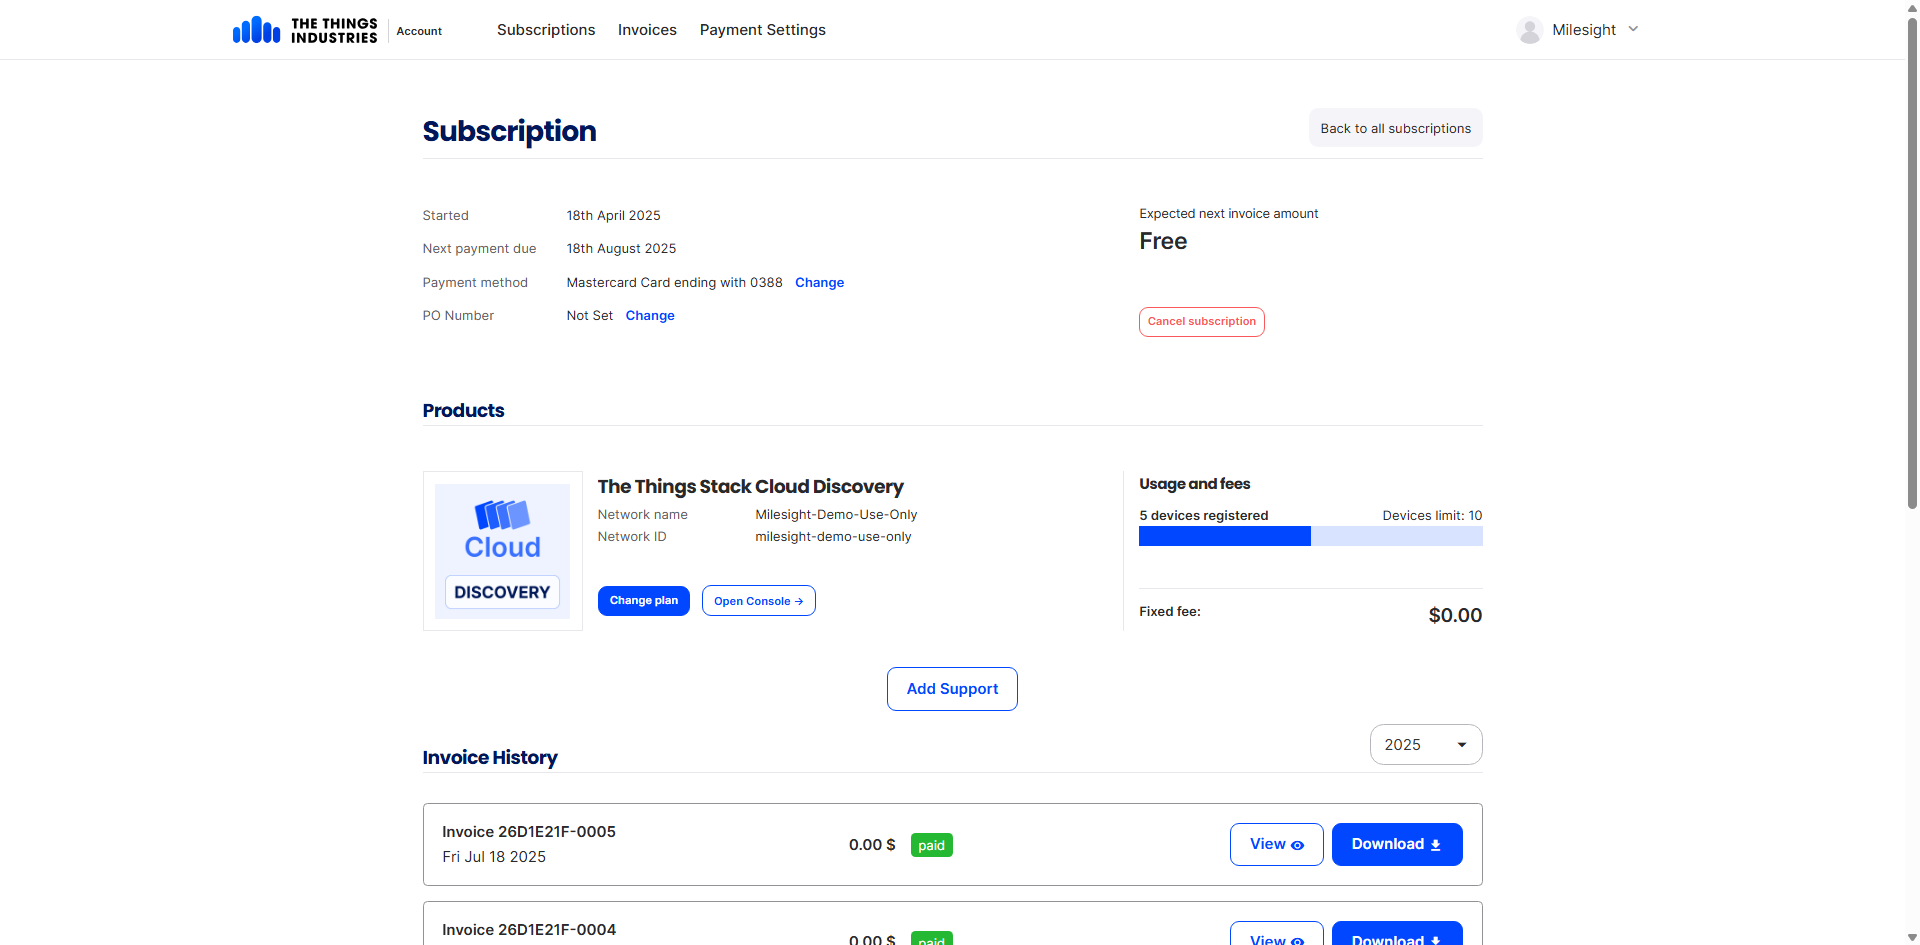Download invoice 26D1E21F-0005
The width and height of the screenshot is (1920, 945).
pos(1396,844)
